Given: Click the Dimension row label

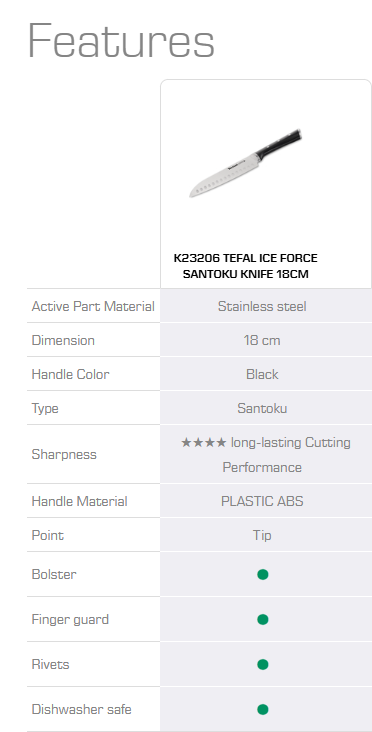Looking at the screenshot, I should pos(63,340).
